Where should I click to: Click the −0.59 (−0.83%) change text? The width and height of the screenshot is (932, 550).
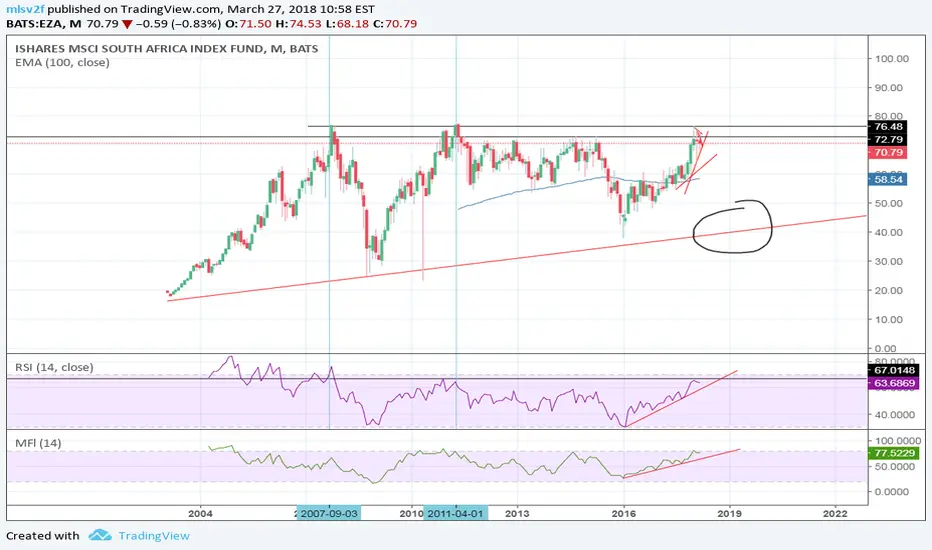[x=178, y=24]
